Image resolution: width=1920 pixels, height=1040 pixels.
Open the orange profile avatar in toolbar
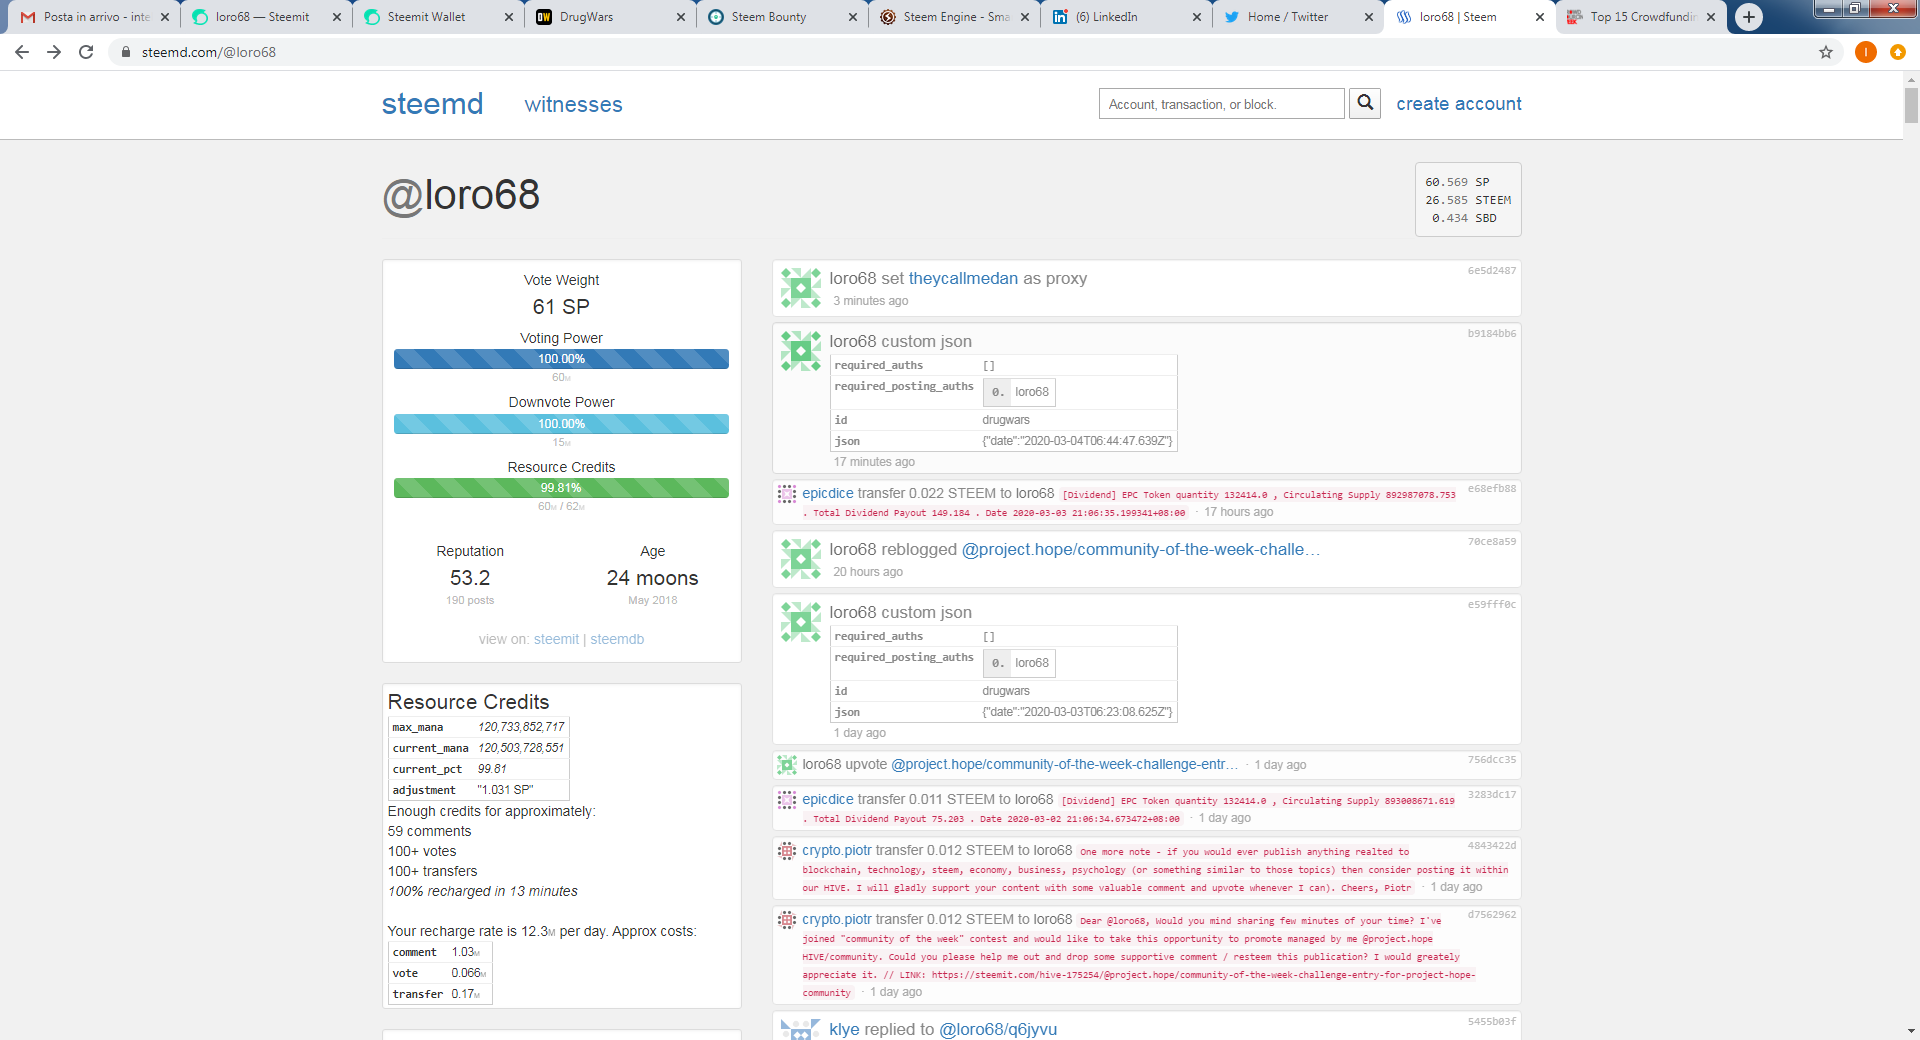coord(1865,52)
